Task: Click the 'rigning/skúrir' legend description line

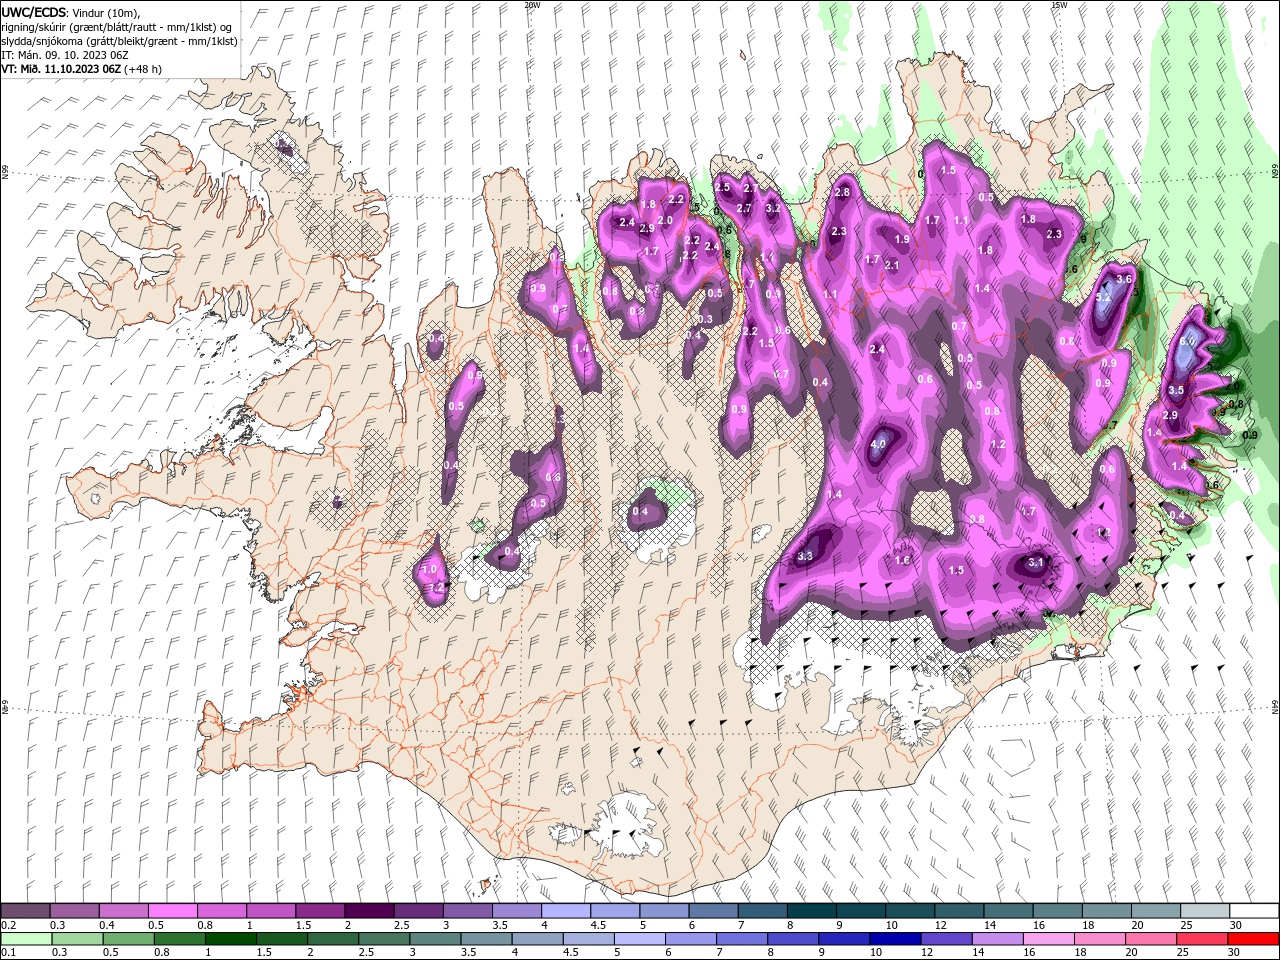Action: tap(116, 27)
